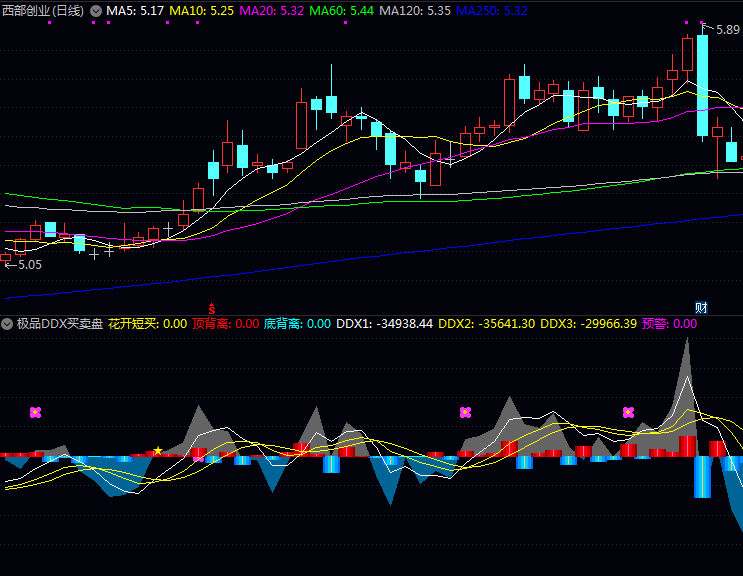Click the yellow star signal marker

coord(157,451)
